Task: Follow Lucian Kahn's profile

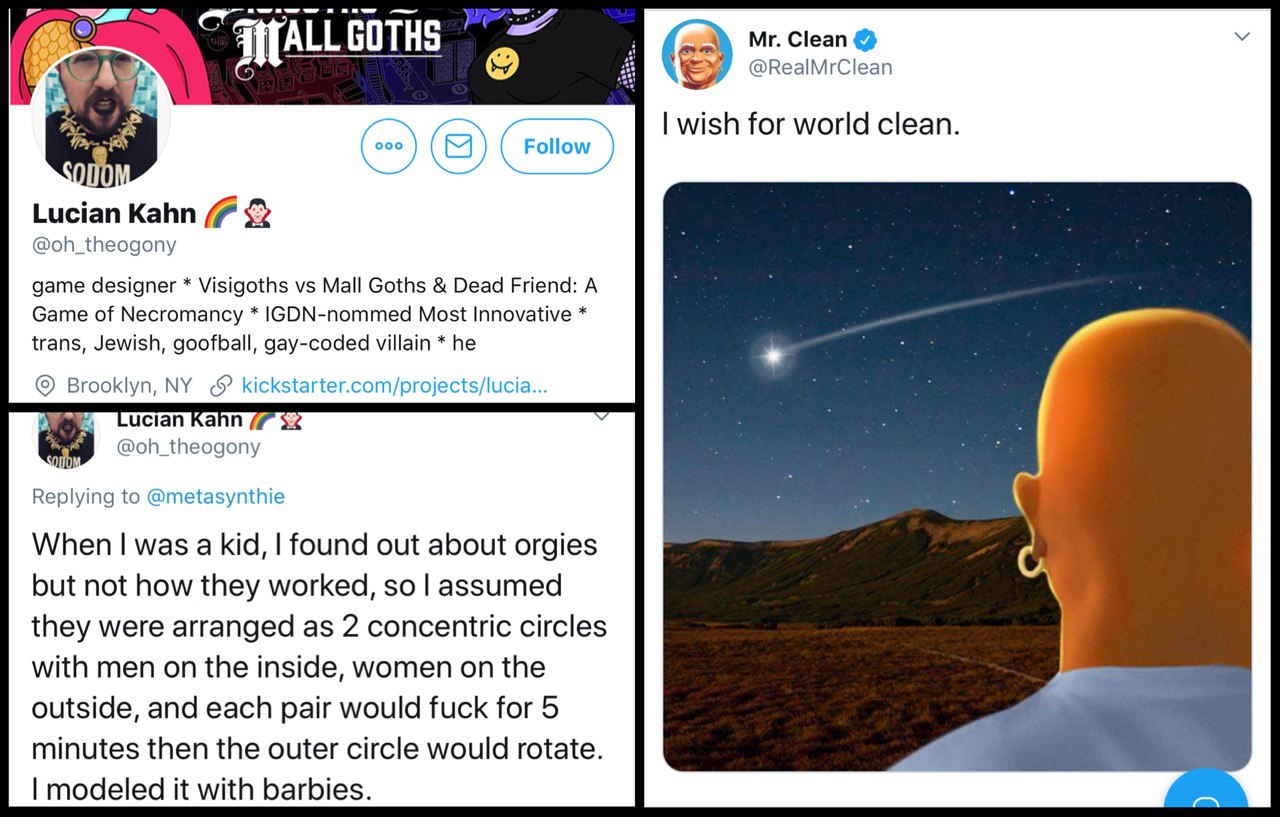Action: (x=557, y=146)
